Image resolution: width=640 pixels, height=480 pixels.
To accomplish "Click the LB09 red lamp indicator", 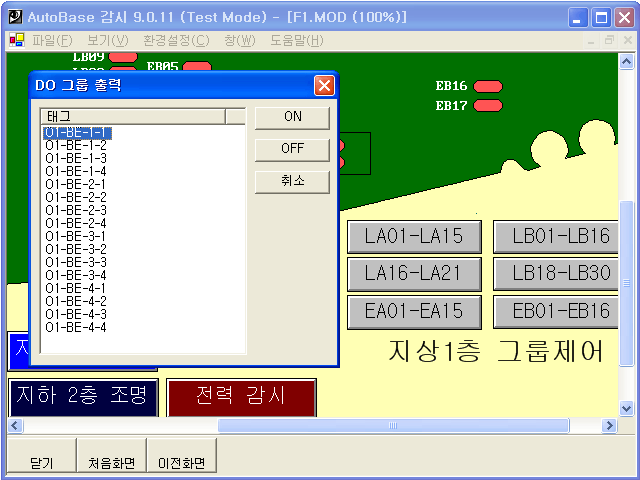I will point(123,57).
